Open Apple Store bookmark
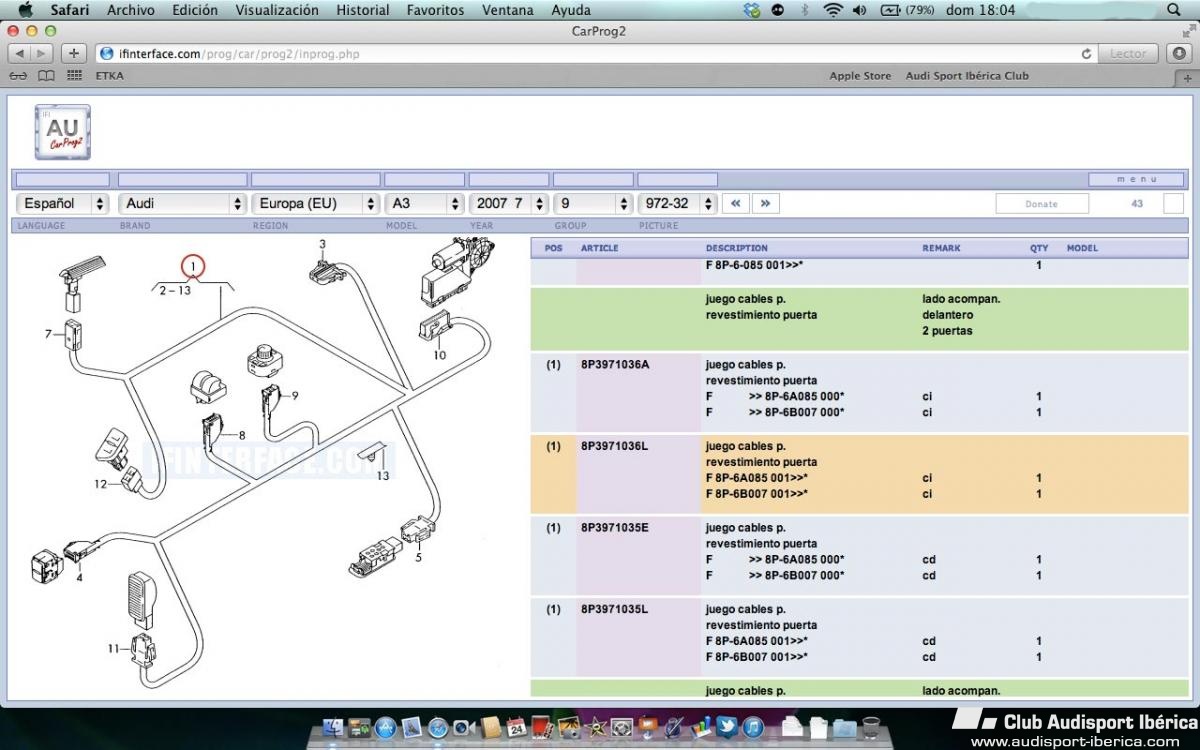This screenshot has width=1200, height=750. [x=860, y=76]
